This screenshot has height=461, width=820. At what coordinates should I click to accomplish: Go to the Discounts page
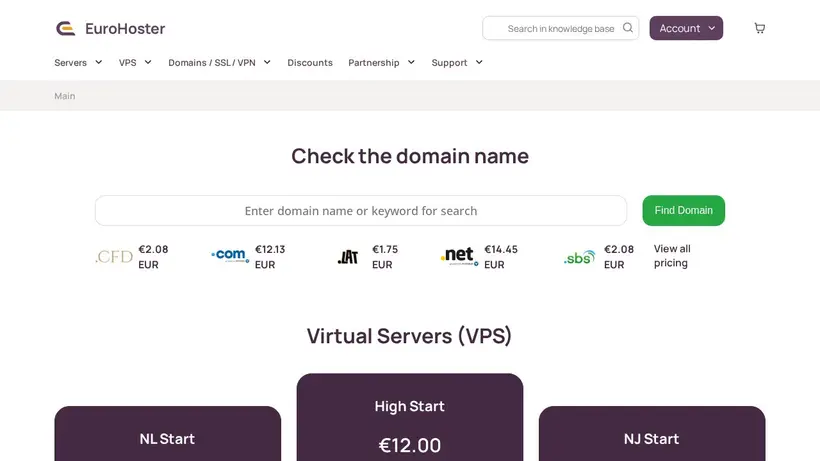(310, 63)
